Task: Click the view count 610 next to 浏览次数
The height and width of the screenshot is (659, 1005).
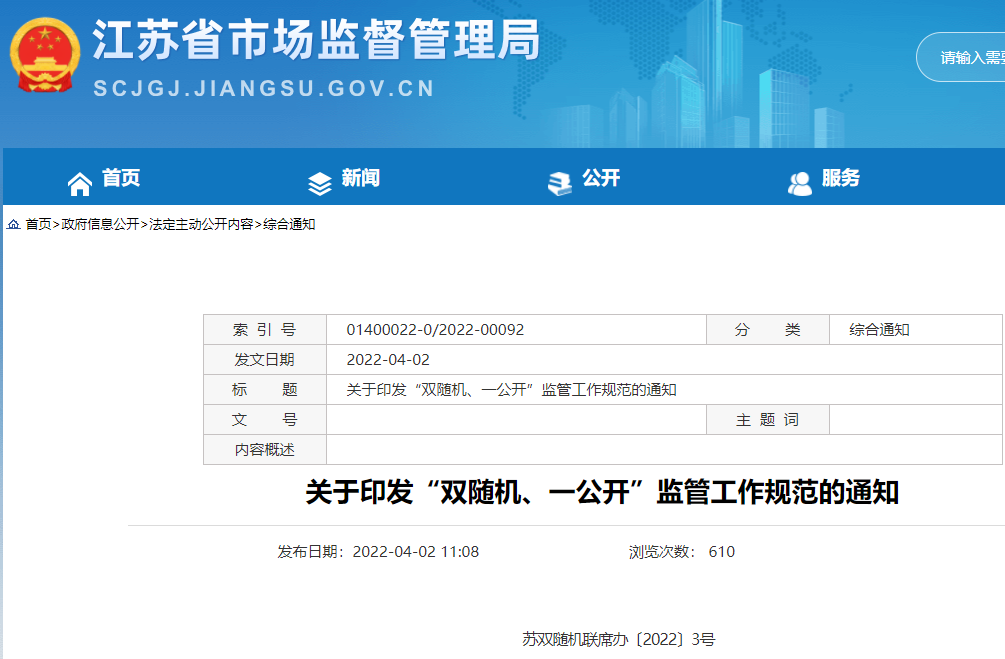Action: coord(723,551)
